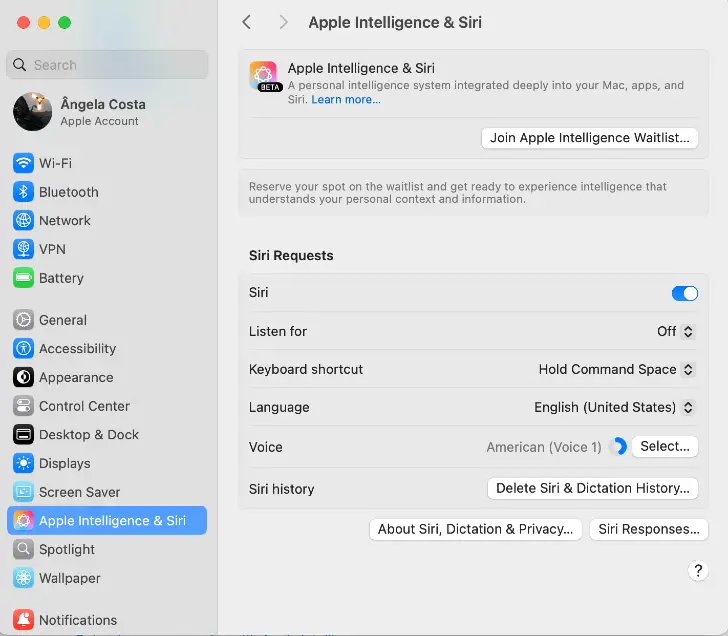Open Bluetooth settings label
This screenshot has width=728, height=636.
pyautogui.click(x=69, y=192)
